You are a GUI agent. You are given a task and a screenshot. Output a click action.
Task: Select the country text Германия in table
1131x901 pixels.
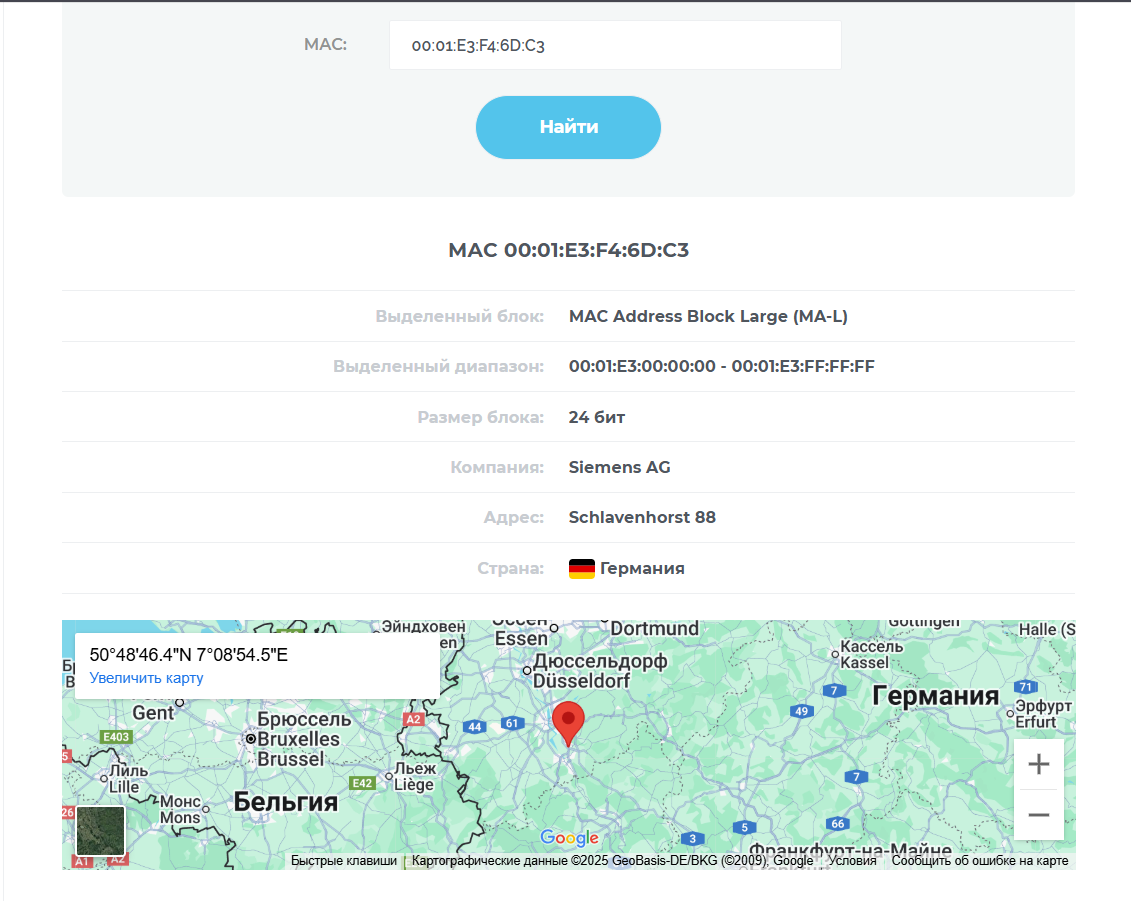pos(643,568)
